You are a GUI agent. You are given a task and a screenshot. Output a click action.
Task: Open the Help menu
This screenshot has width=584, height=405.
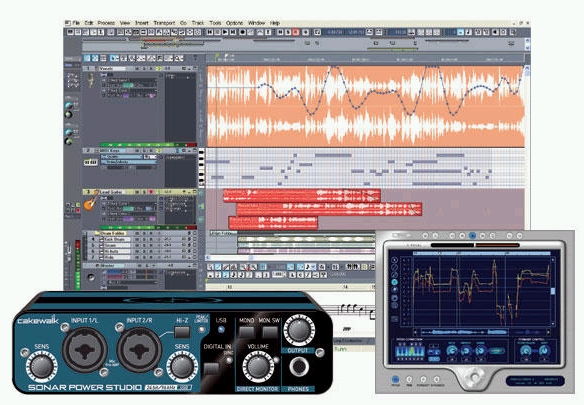click(x=275, y=23)
